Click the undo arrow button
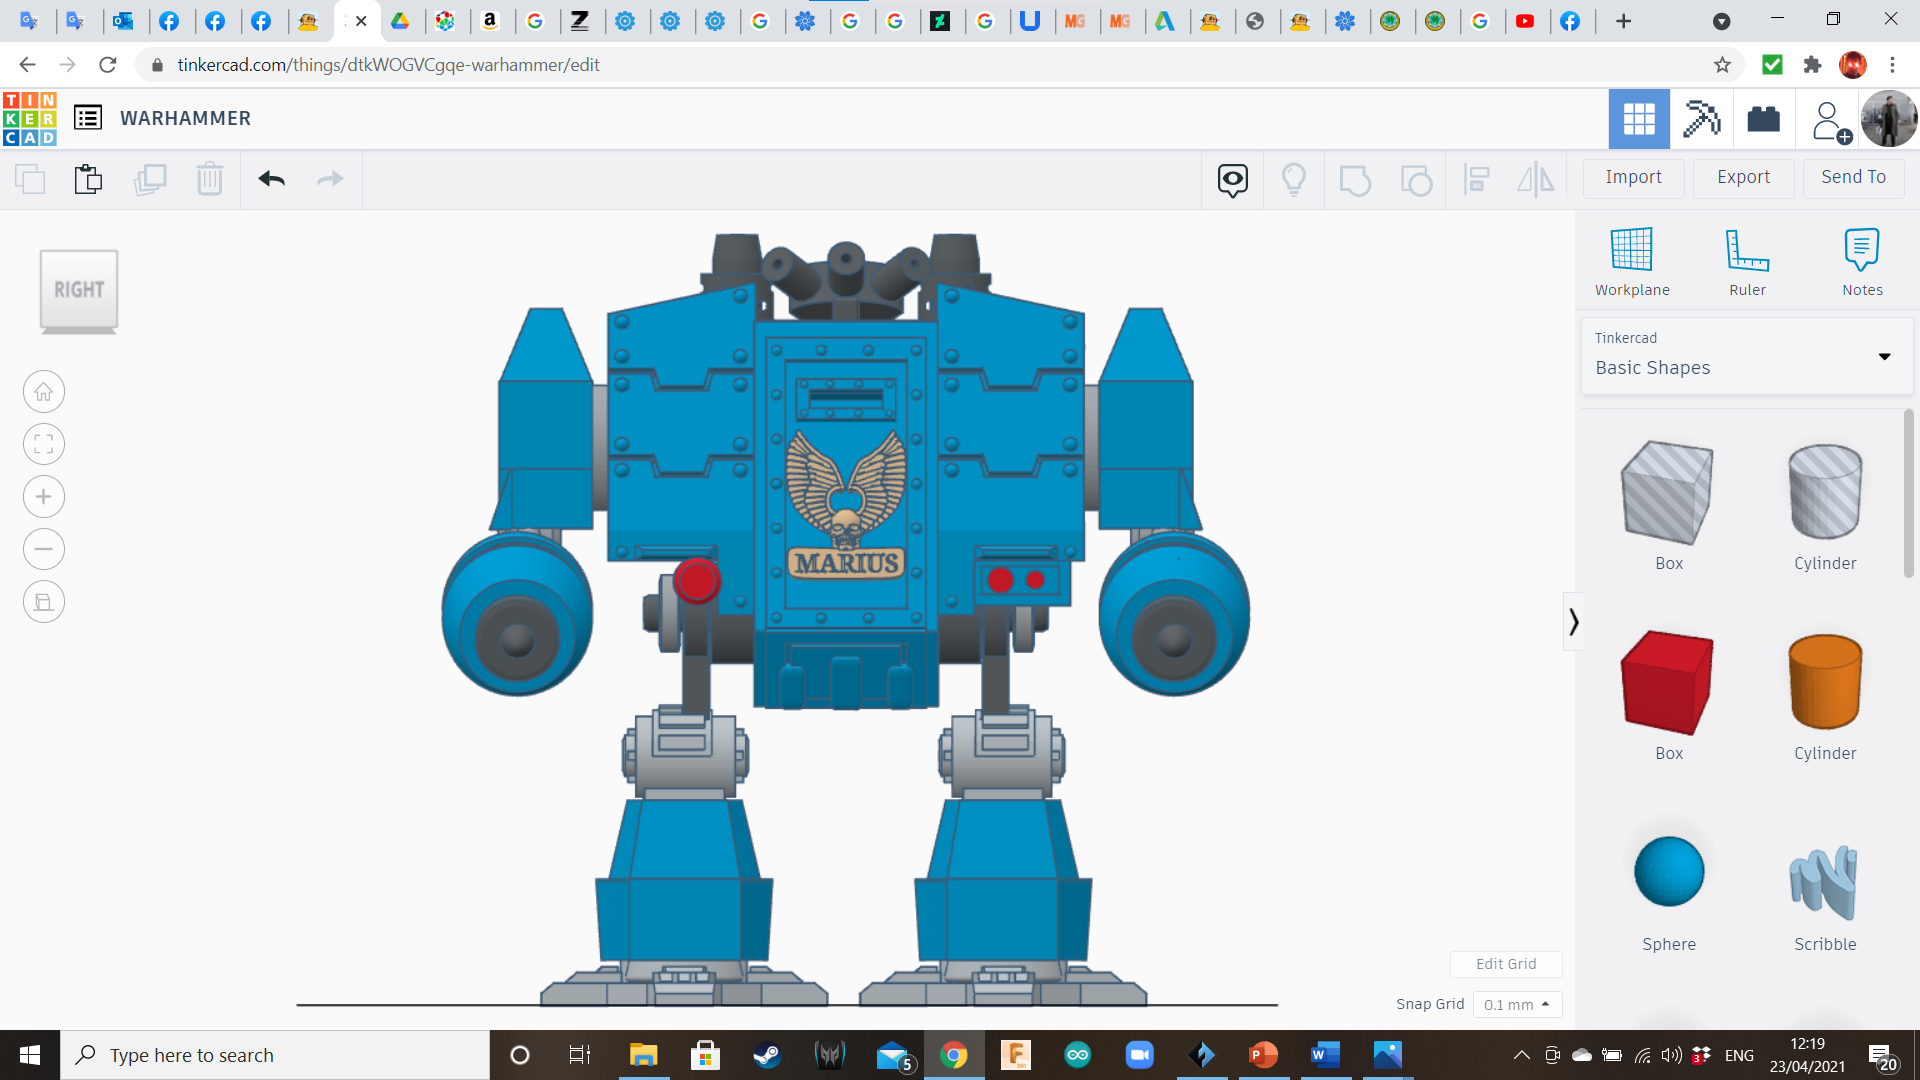Image resolution: width=1920 pixels, height=1080 pixels. (271, 179)
